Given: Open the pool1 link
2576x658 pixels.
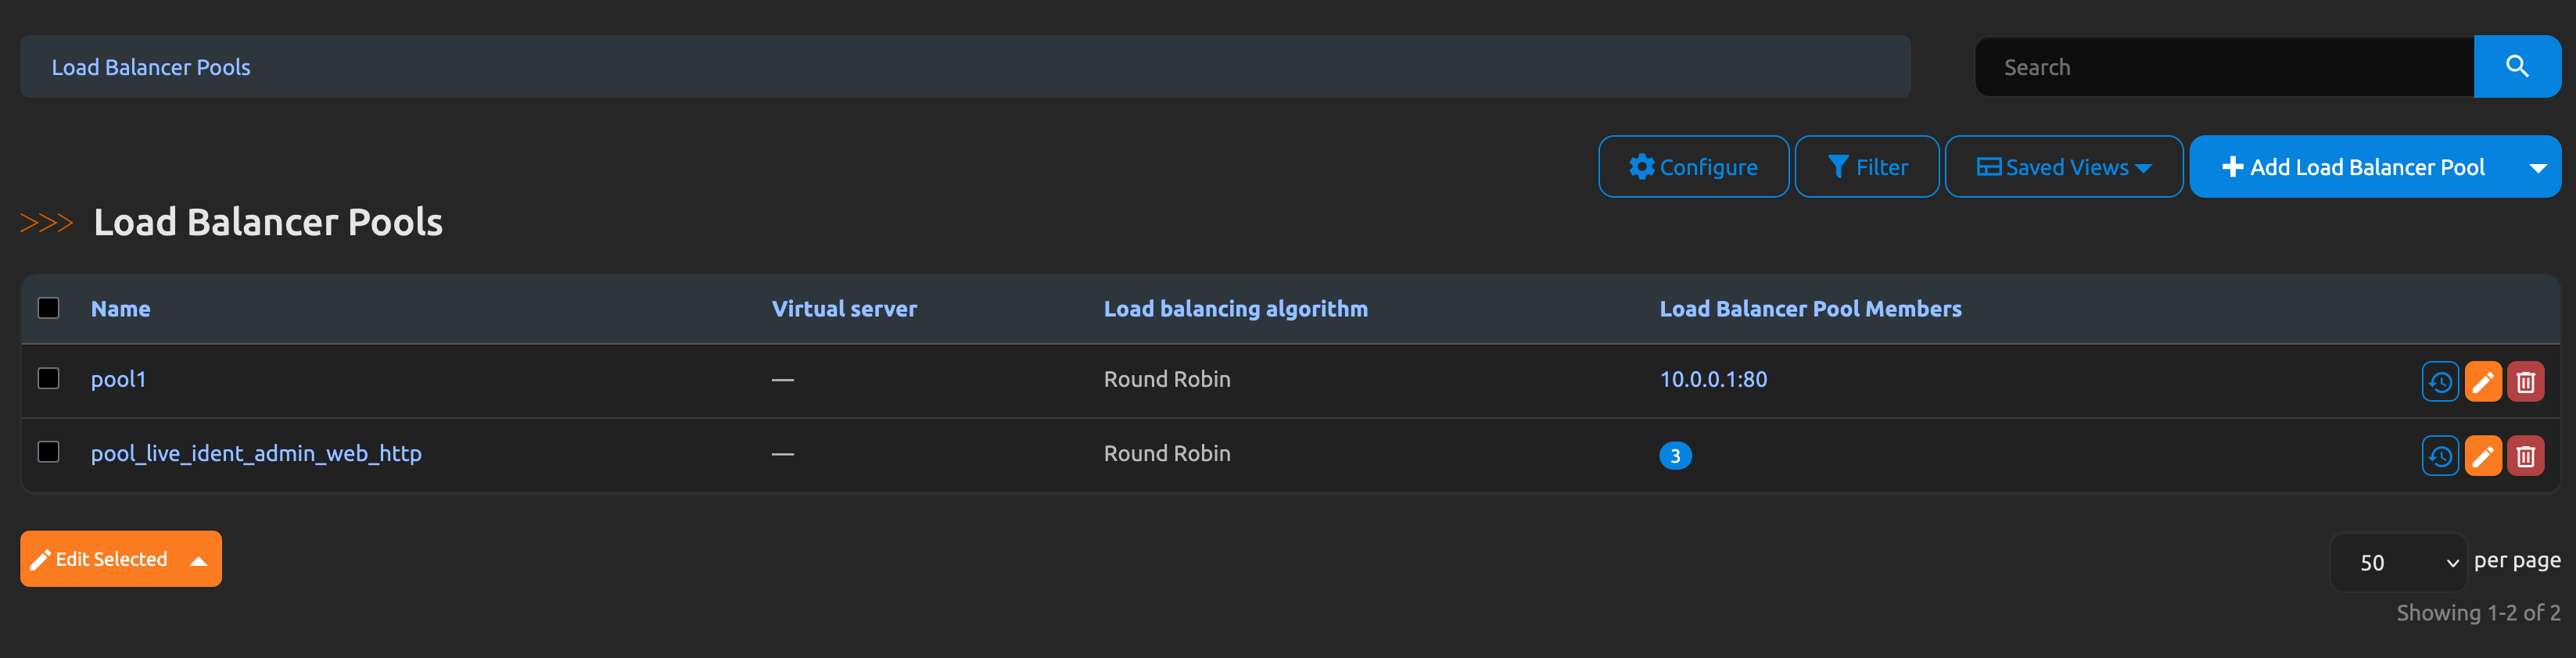Looking at the screenshot, I should 118,379.
